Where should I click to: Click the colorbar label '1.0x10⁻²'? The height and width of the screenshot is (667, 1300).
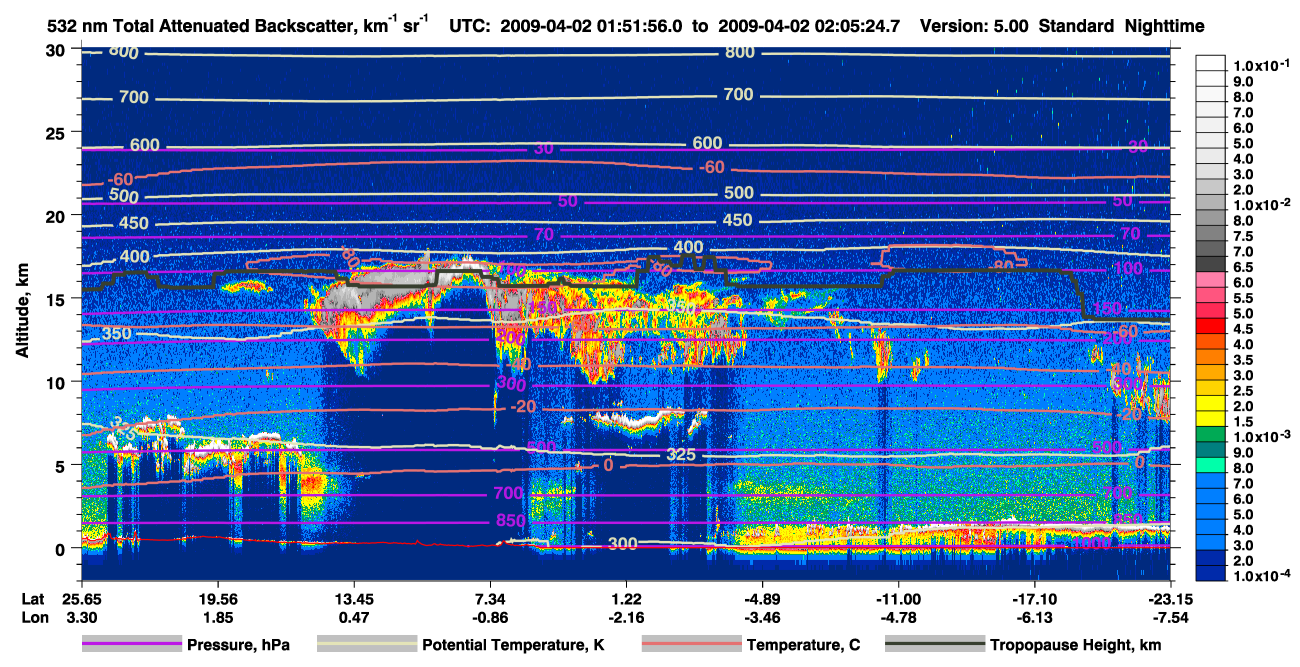point(1262,204)
